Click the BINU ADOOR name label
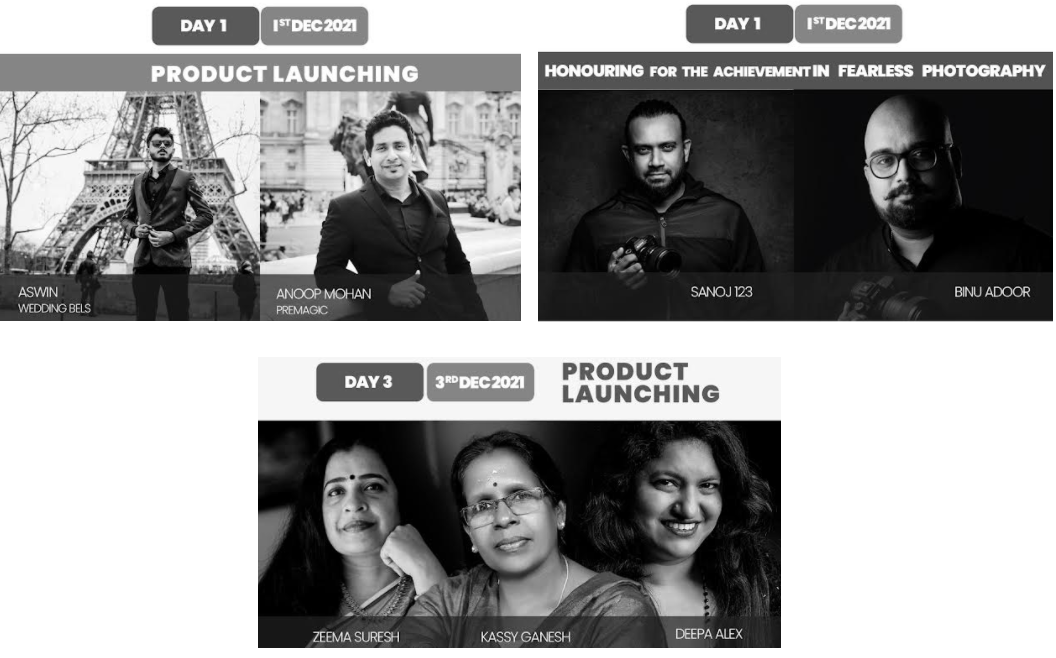 coord(992,292)
